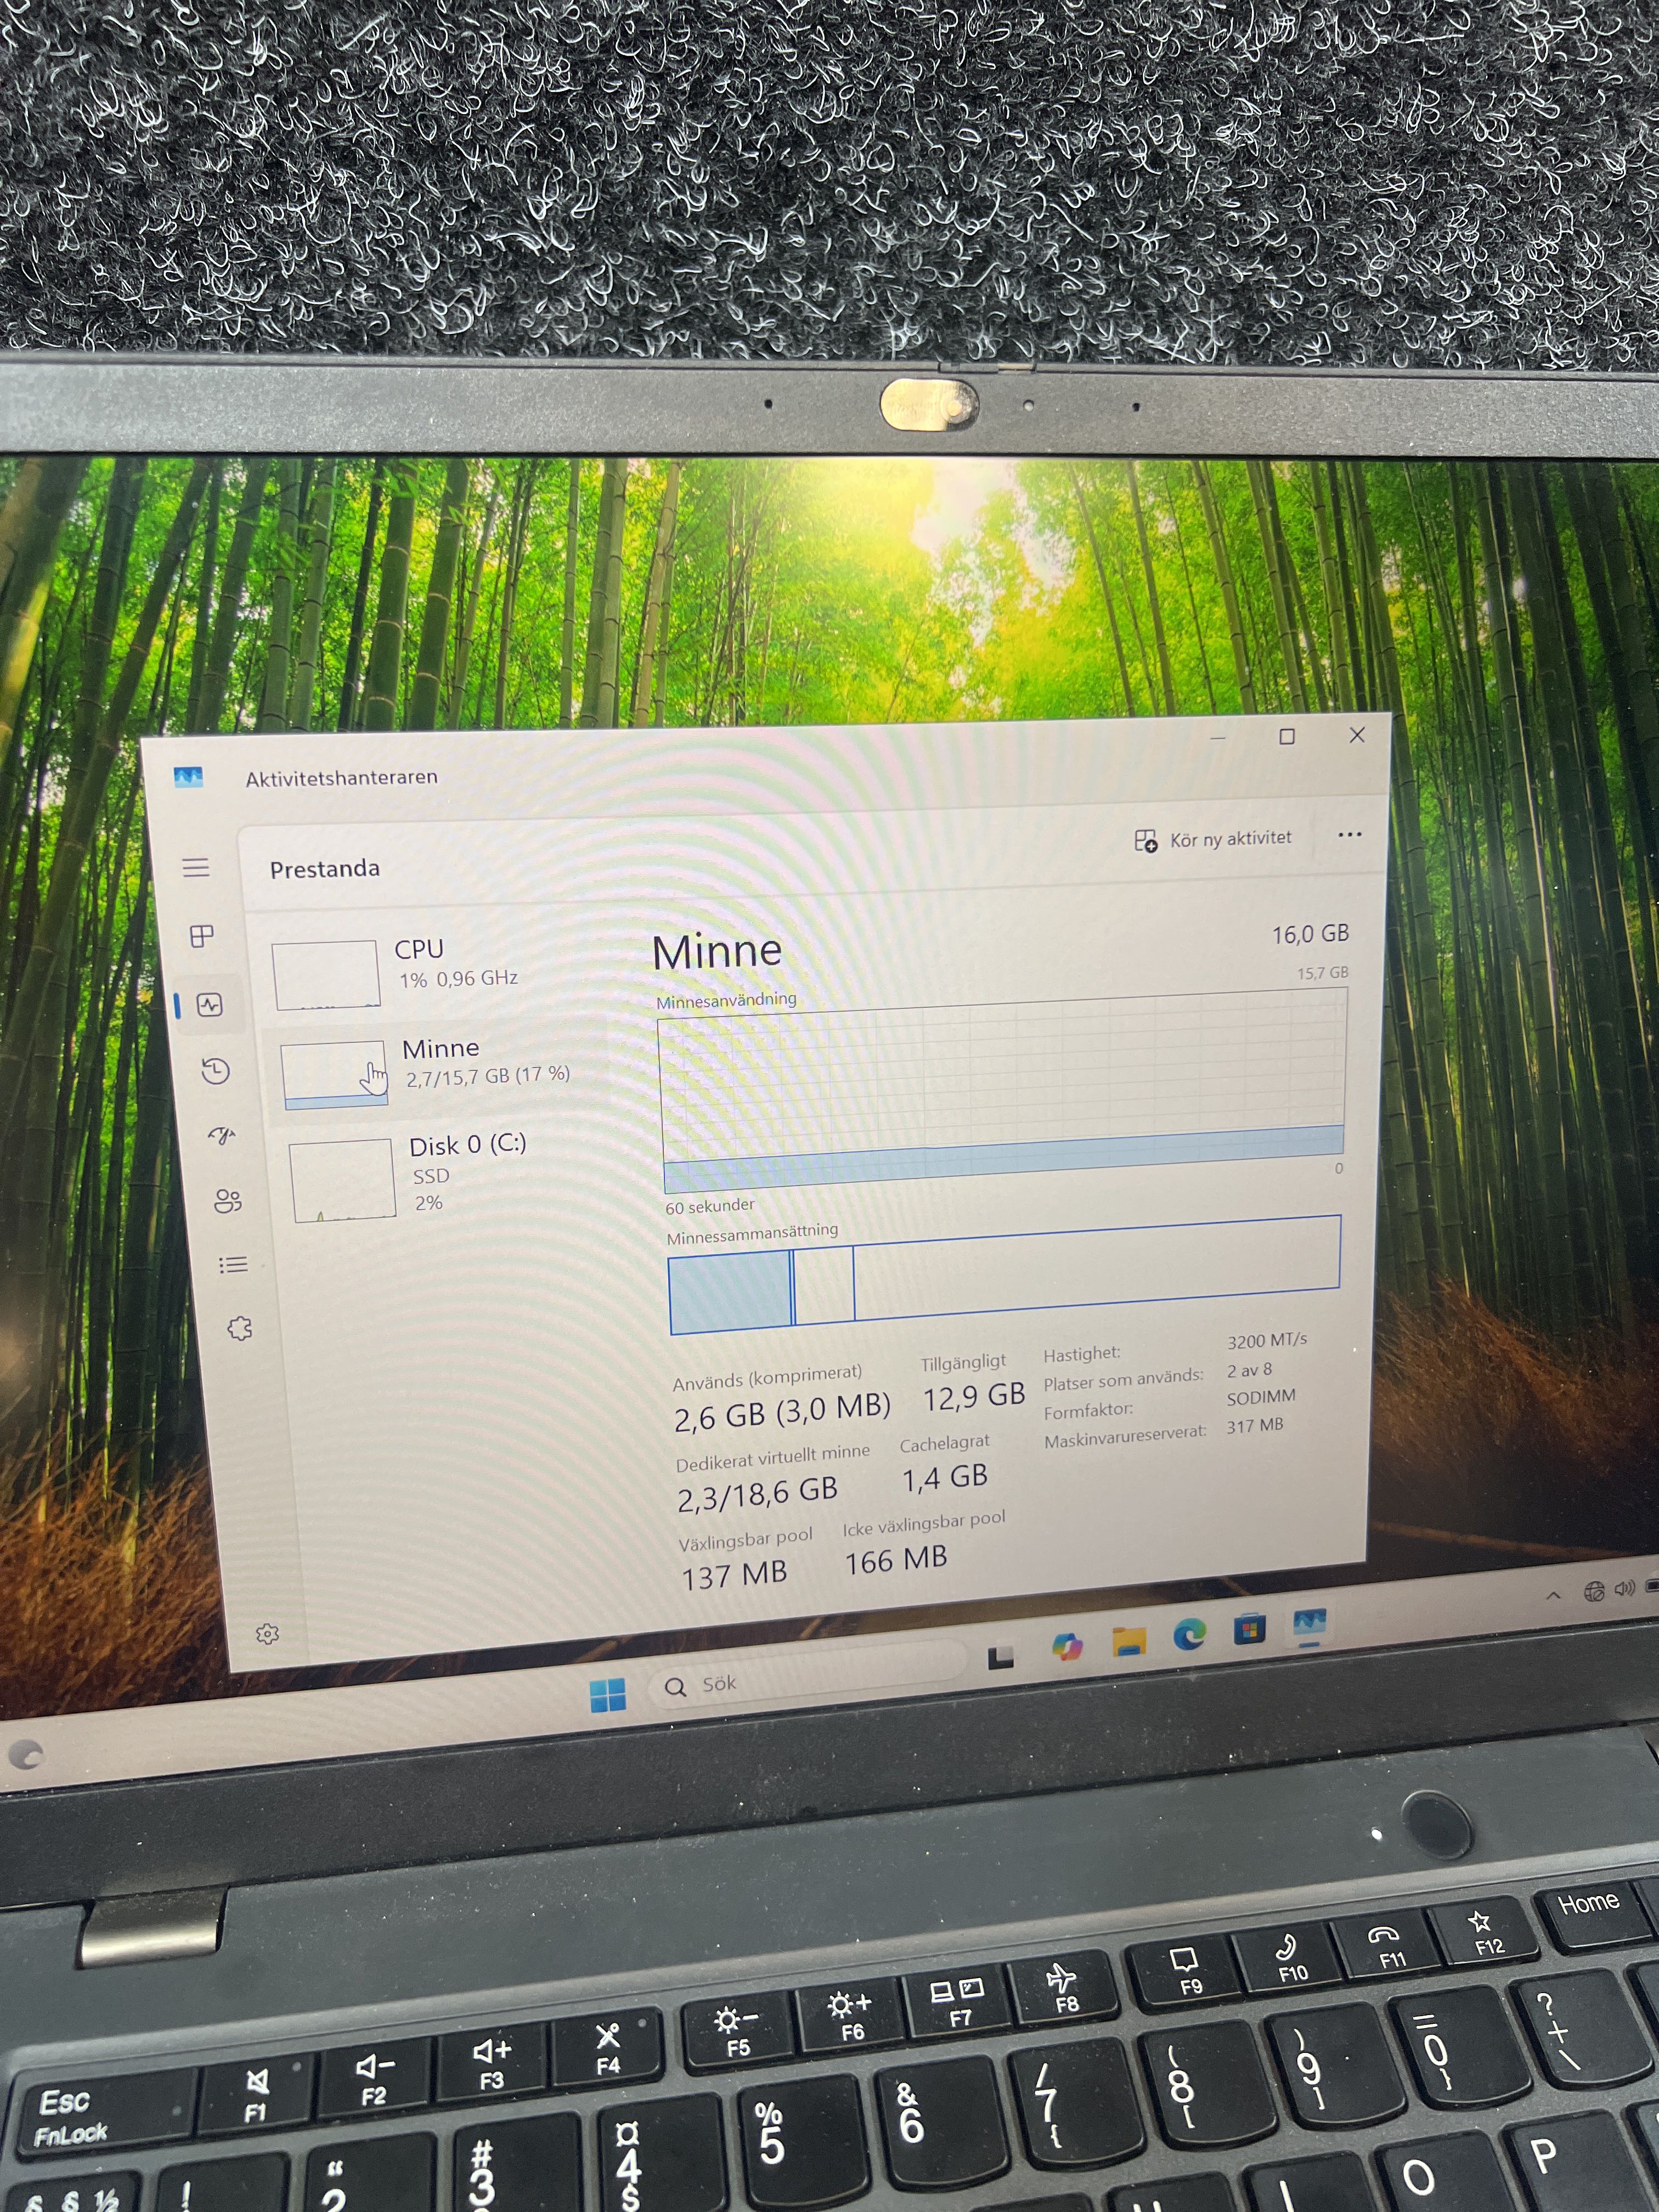Click 'Kör ny aktivitet' button
1659x2212 pixels.
click(1213, 839)
